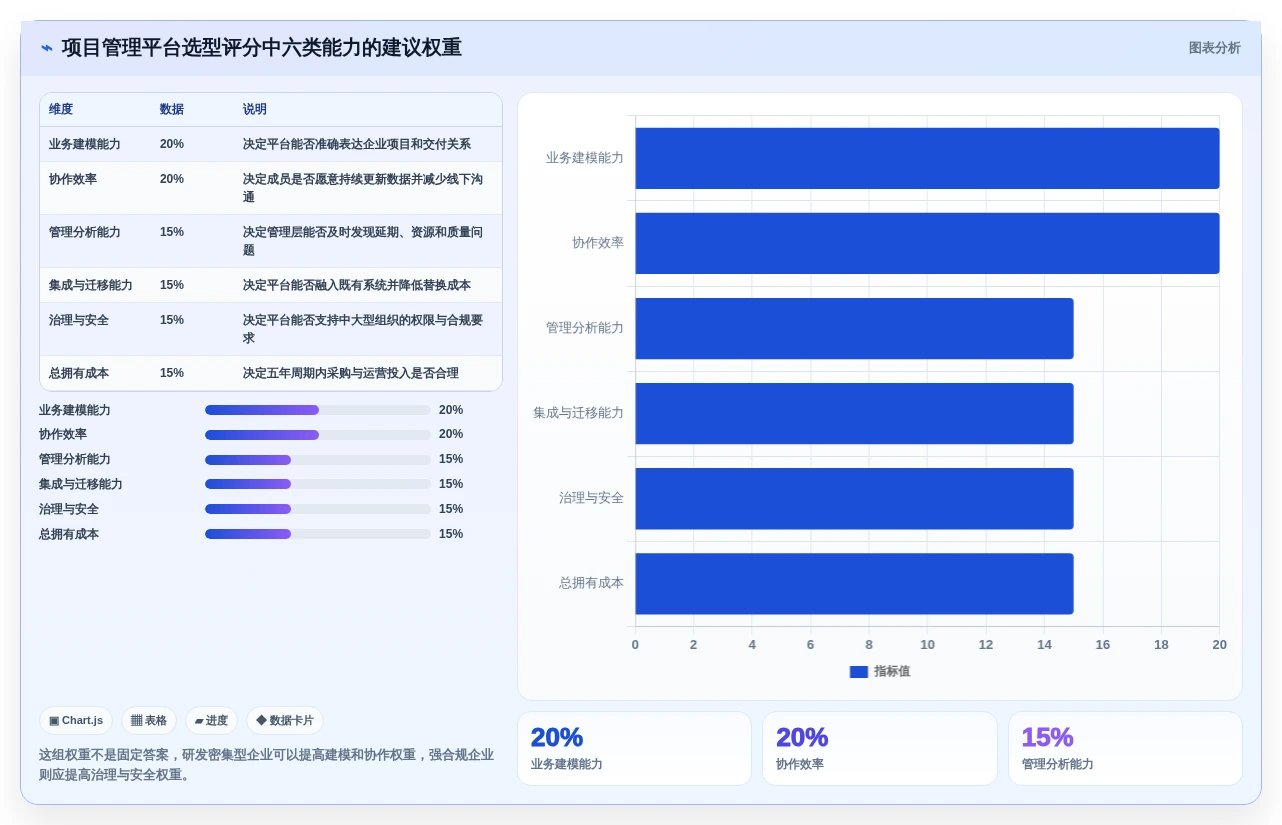
Task: Click the 治理与安全 bar in the chart
Action: point(854,498)
